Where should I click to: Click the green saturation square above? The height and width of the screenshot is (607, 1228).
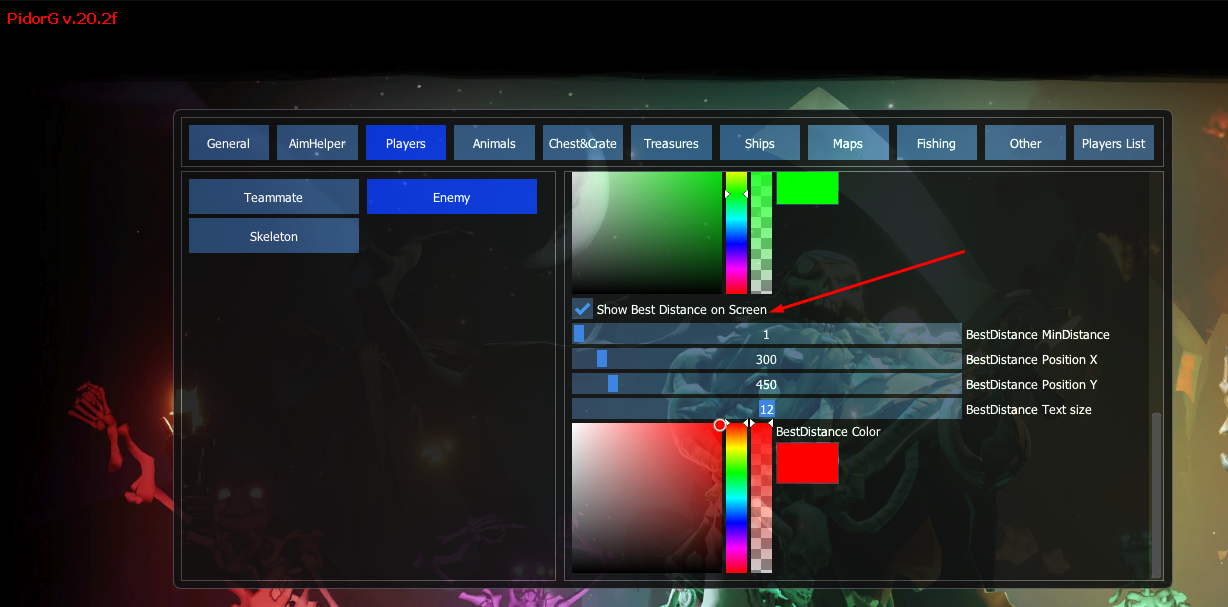(646, 233)
